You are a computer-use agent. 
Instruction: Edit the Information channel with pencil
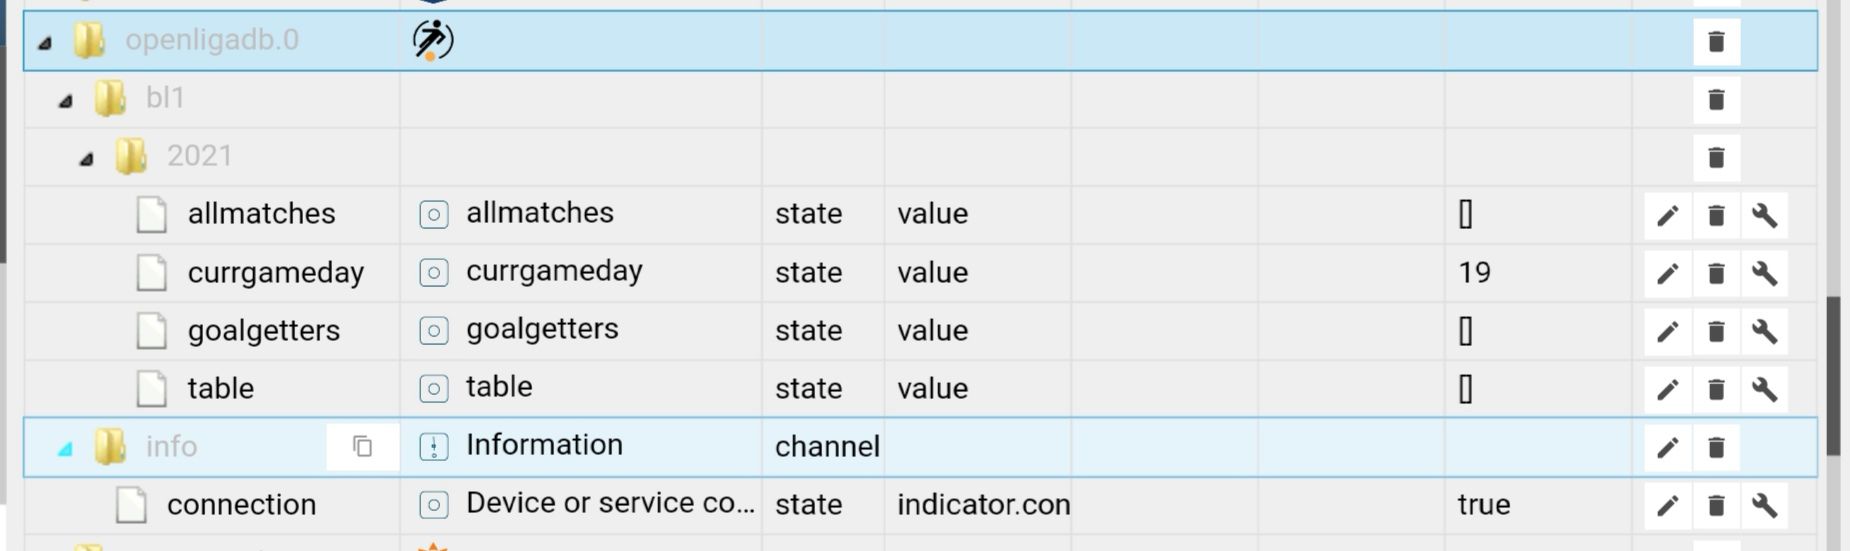1667,448
